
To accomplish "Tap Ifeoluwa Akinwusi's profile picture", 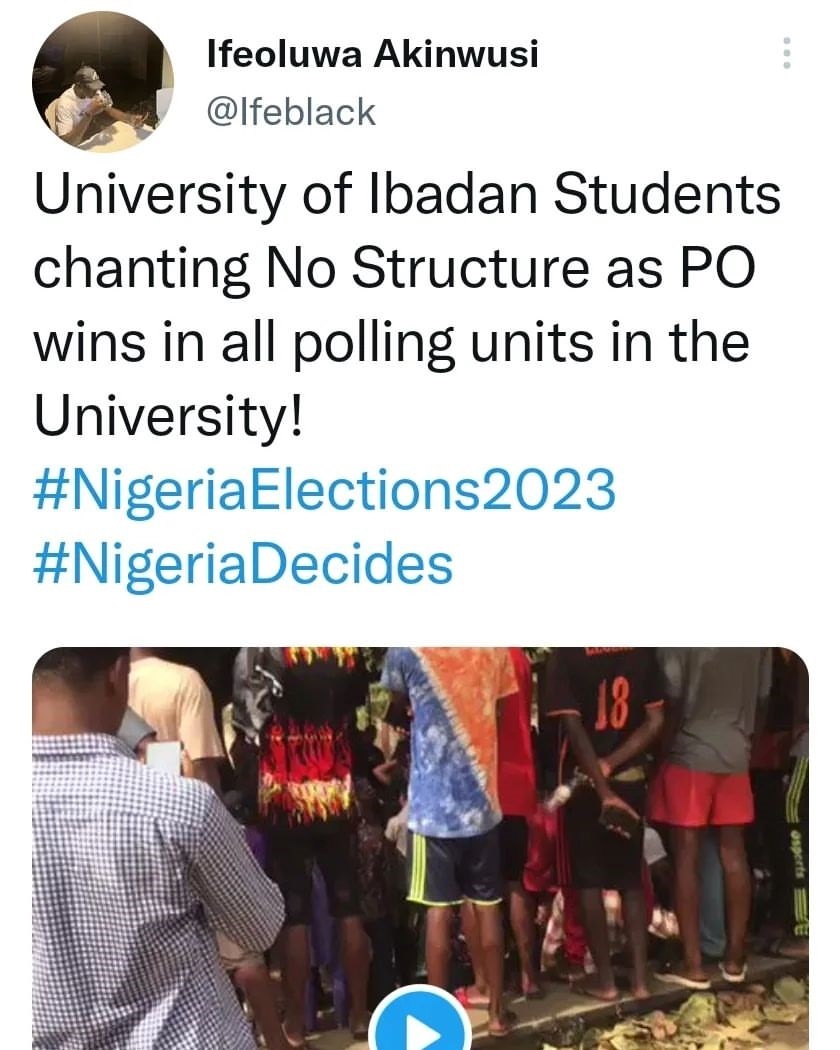I will (x=103, y=82).
